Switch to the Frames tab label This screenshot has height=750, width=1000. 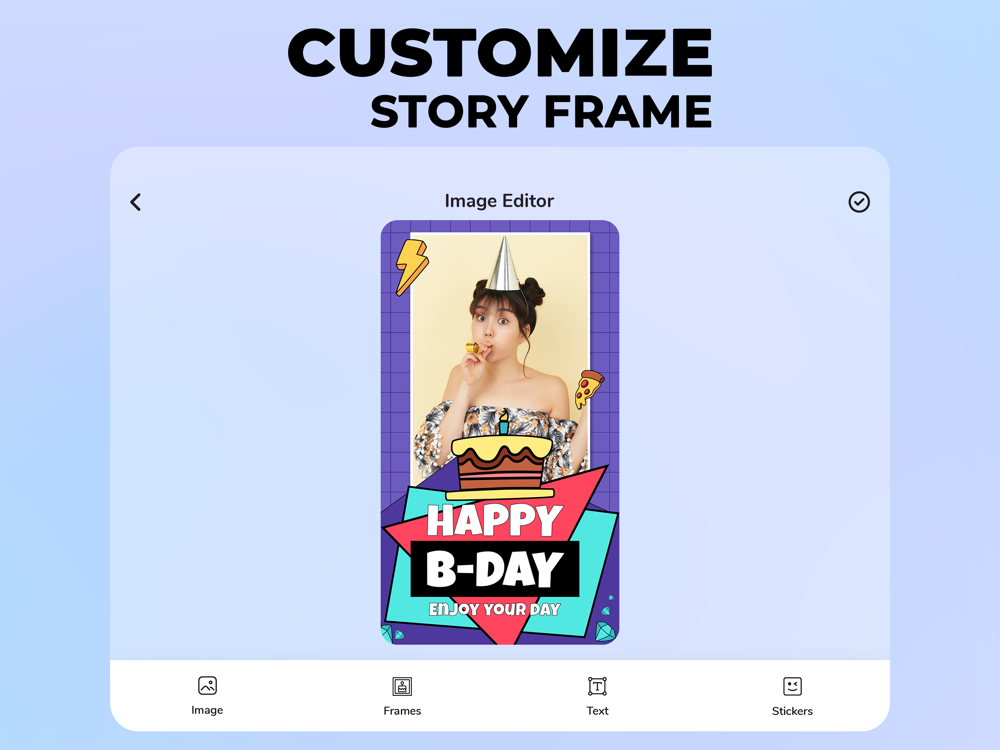coord(402,710)
